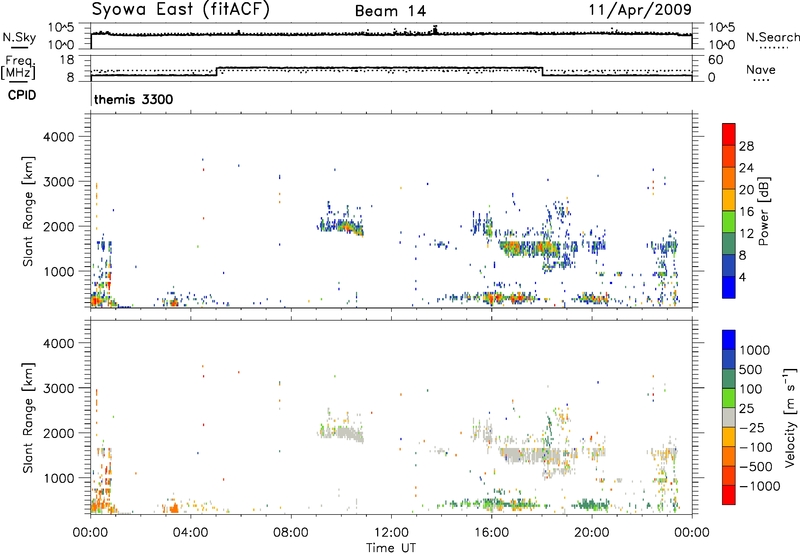Viewport: 800px width, 554px height.
Task: Click the 'Nave' legend label
Action: (x=761, y=69)
